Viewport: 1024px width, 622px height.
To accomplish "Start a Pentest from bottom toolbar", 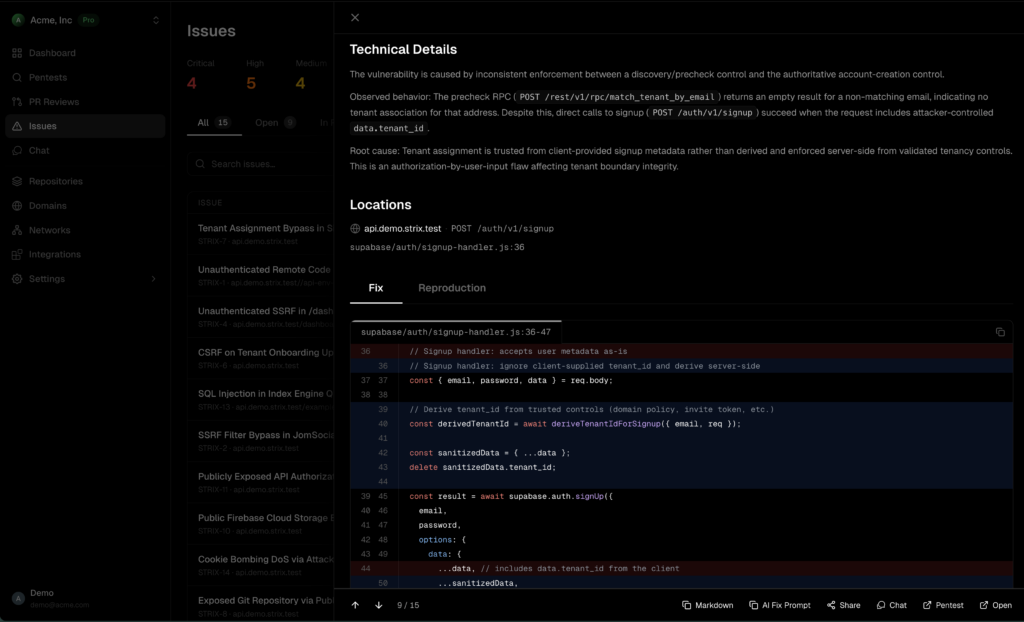I will point(943,605).
